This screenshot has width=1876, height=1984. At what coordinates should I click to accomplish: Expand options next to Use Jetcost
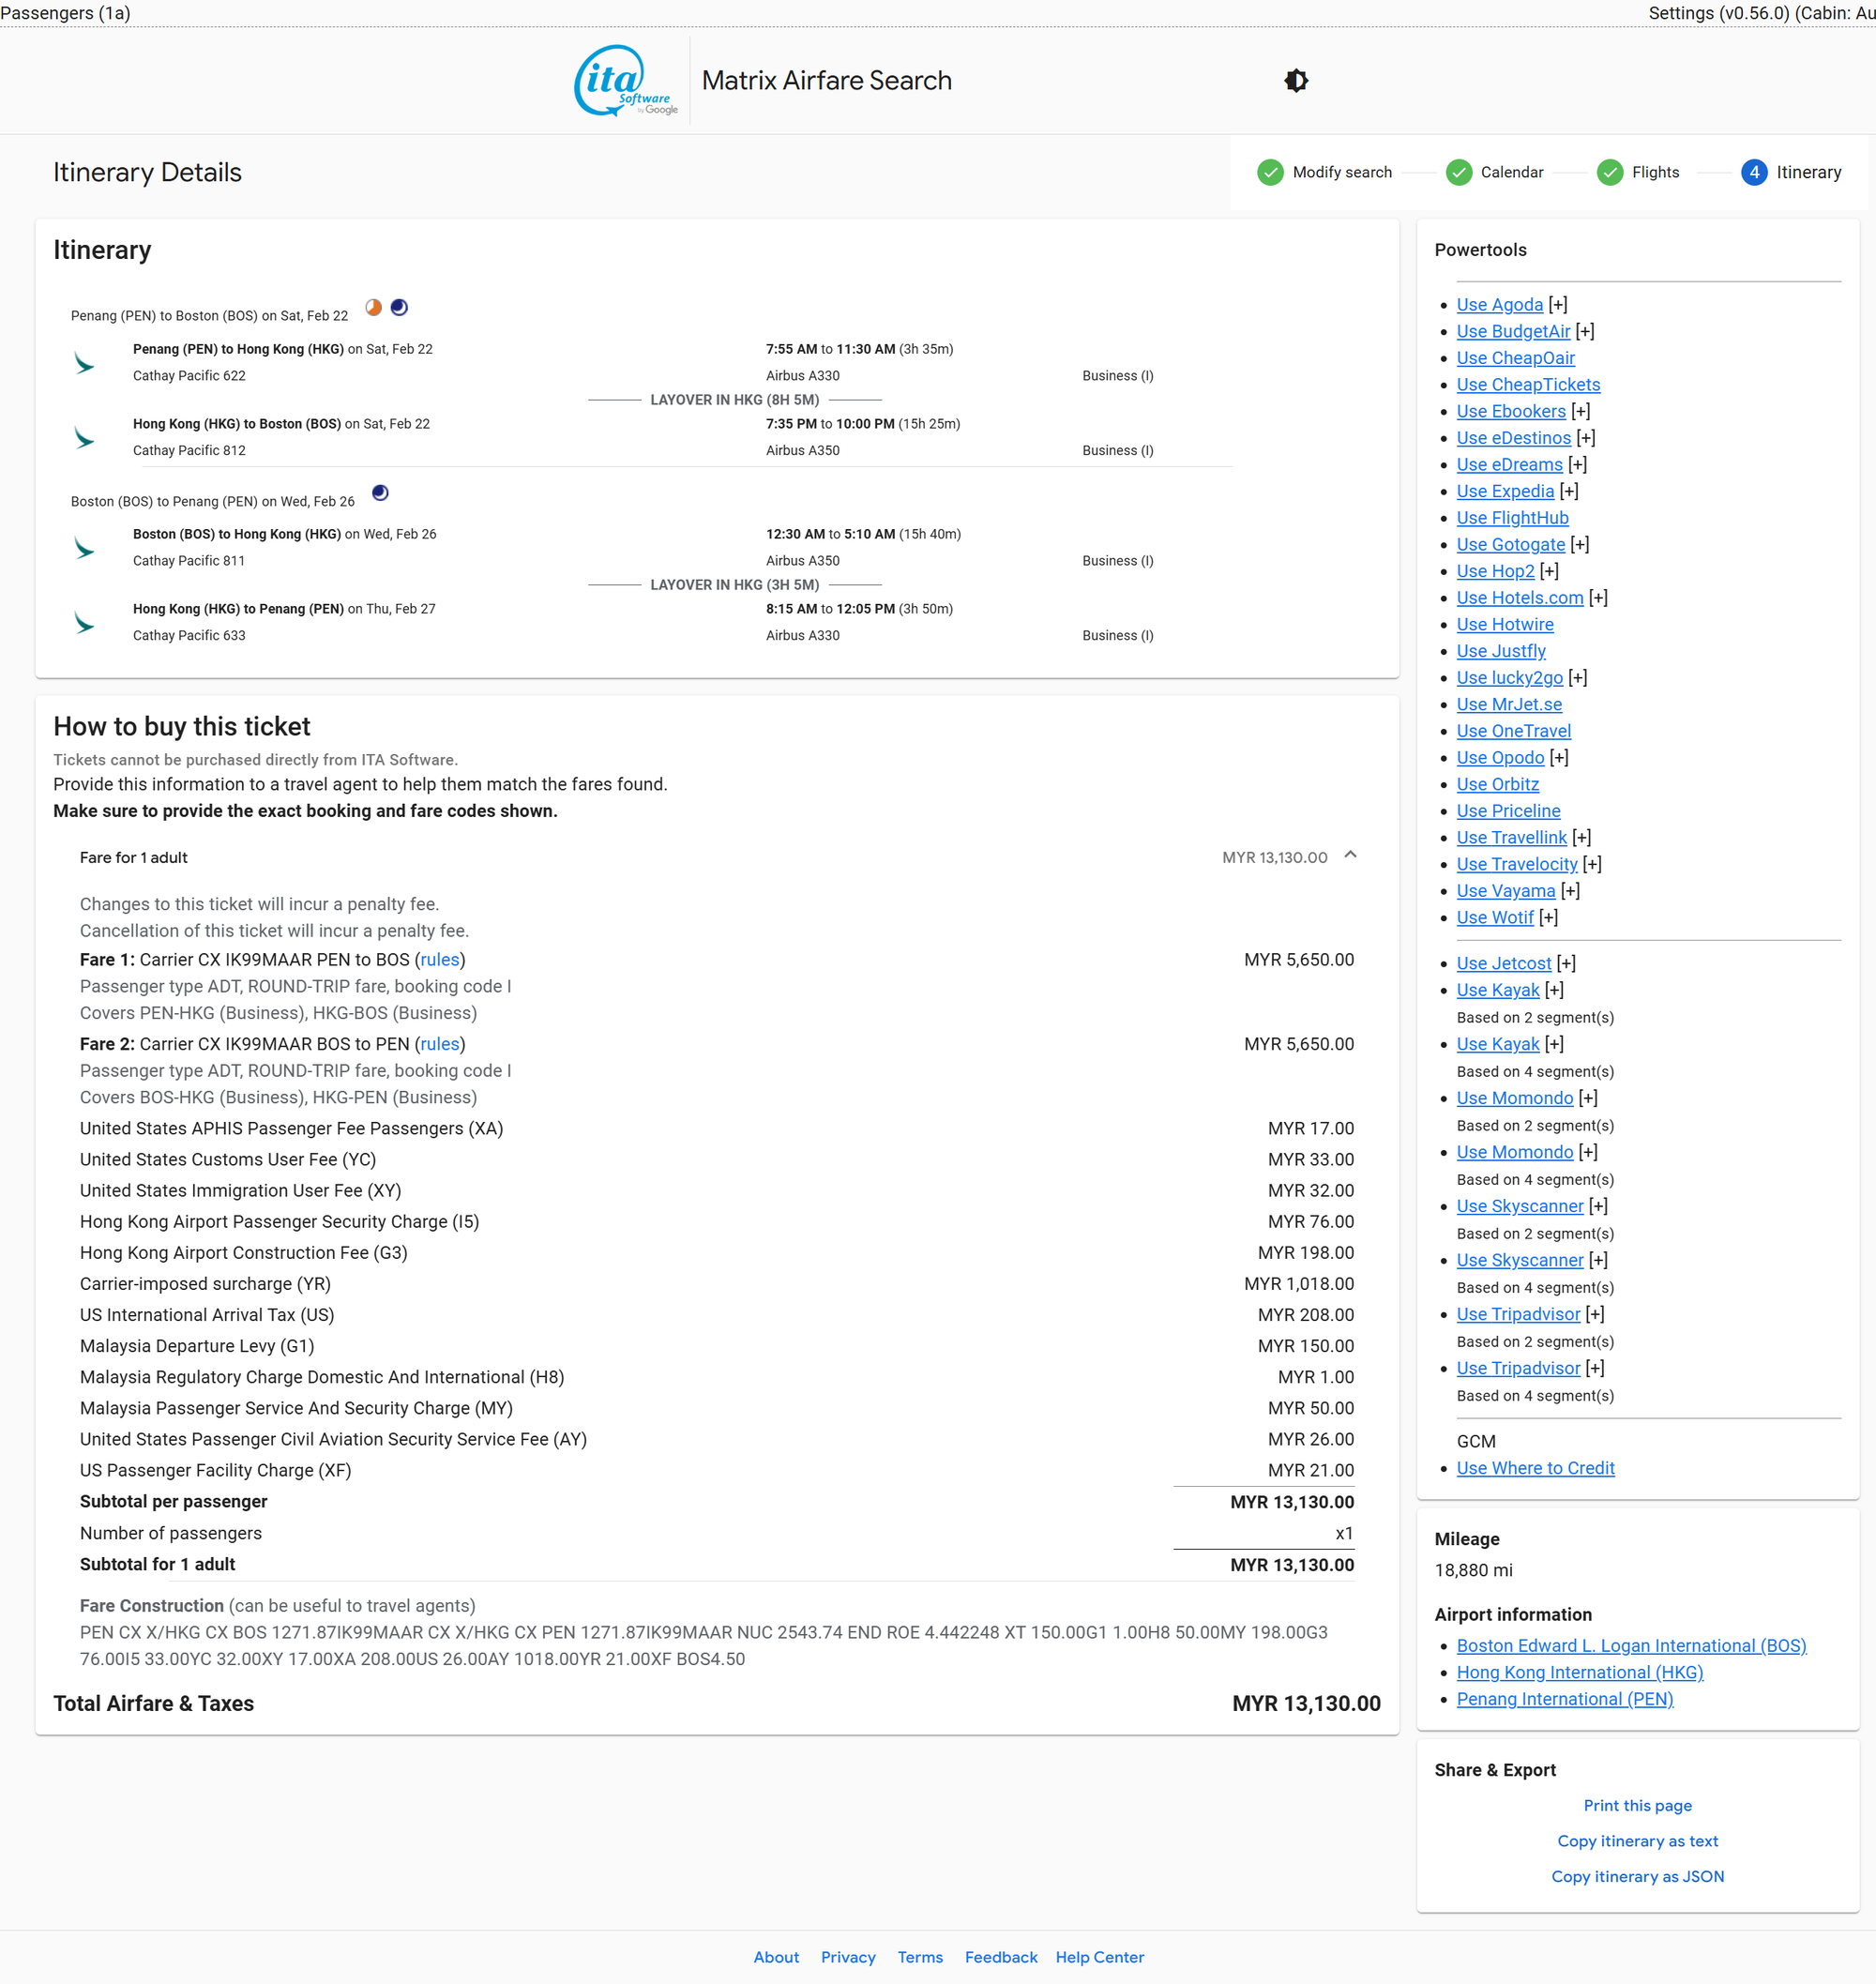coord(1566,963)
